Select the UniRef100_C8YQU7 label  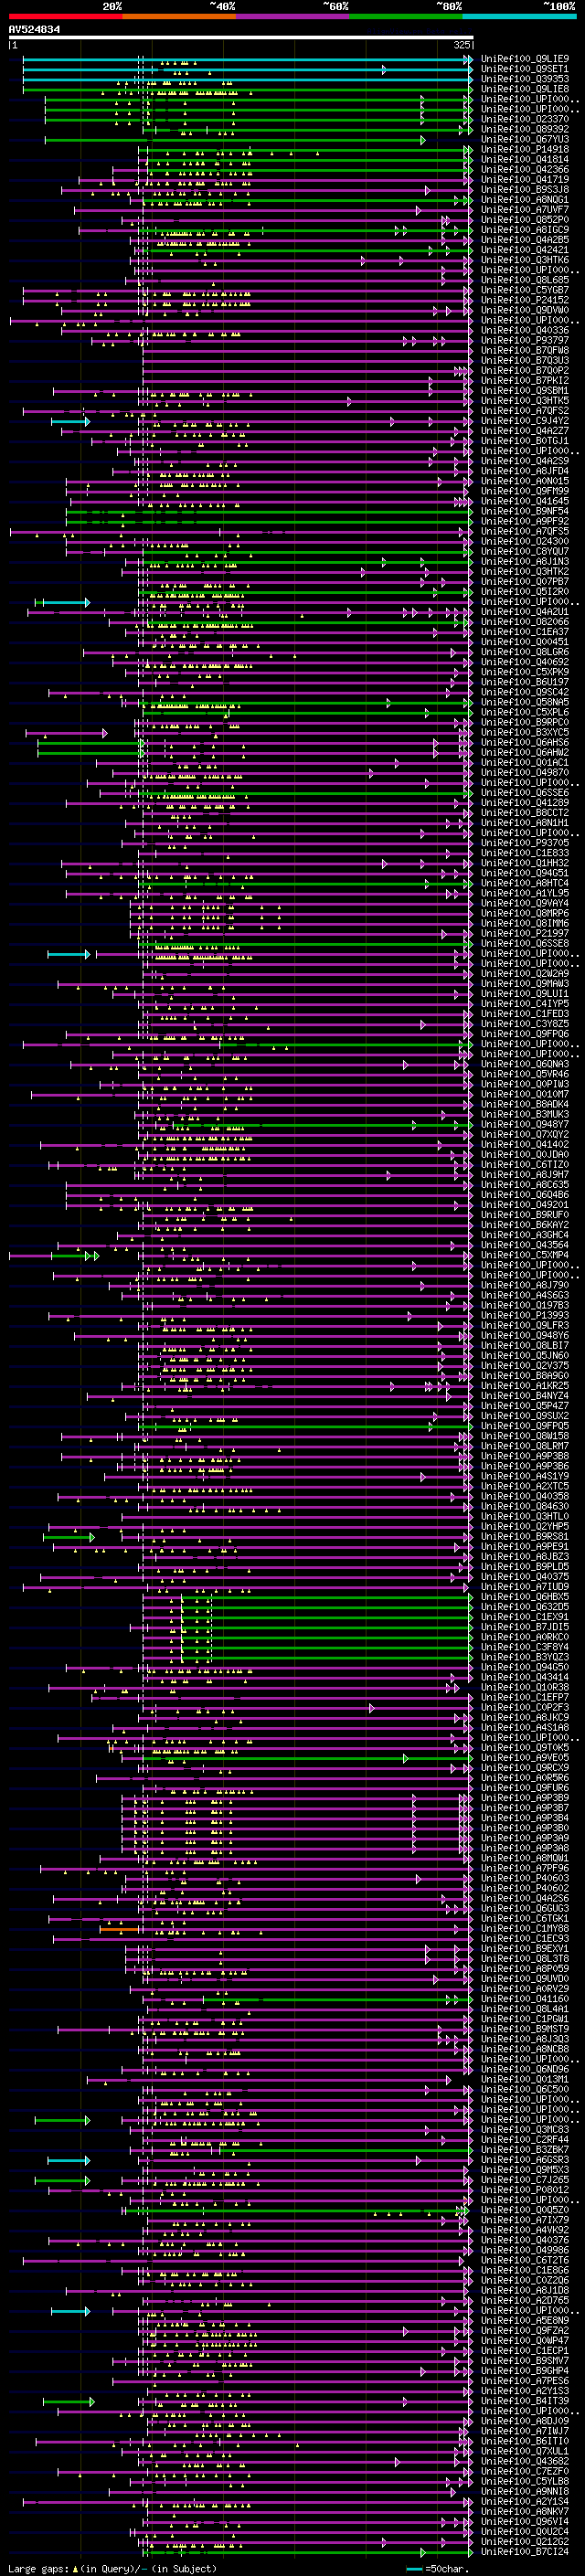(525, 551)
